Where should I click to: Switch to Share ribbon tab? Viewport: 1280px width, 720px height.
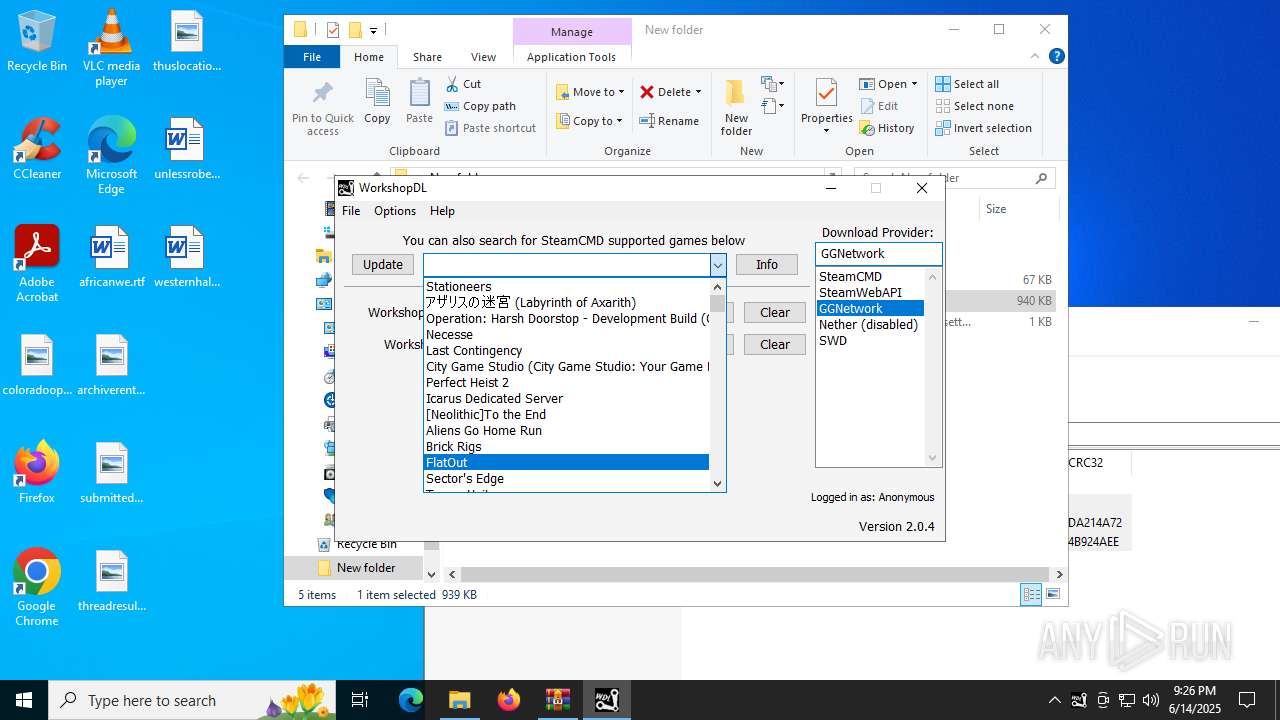coord(427,57)
